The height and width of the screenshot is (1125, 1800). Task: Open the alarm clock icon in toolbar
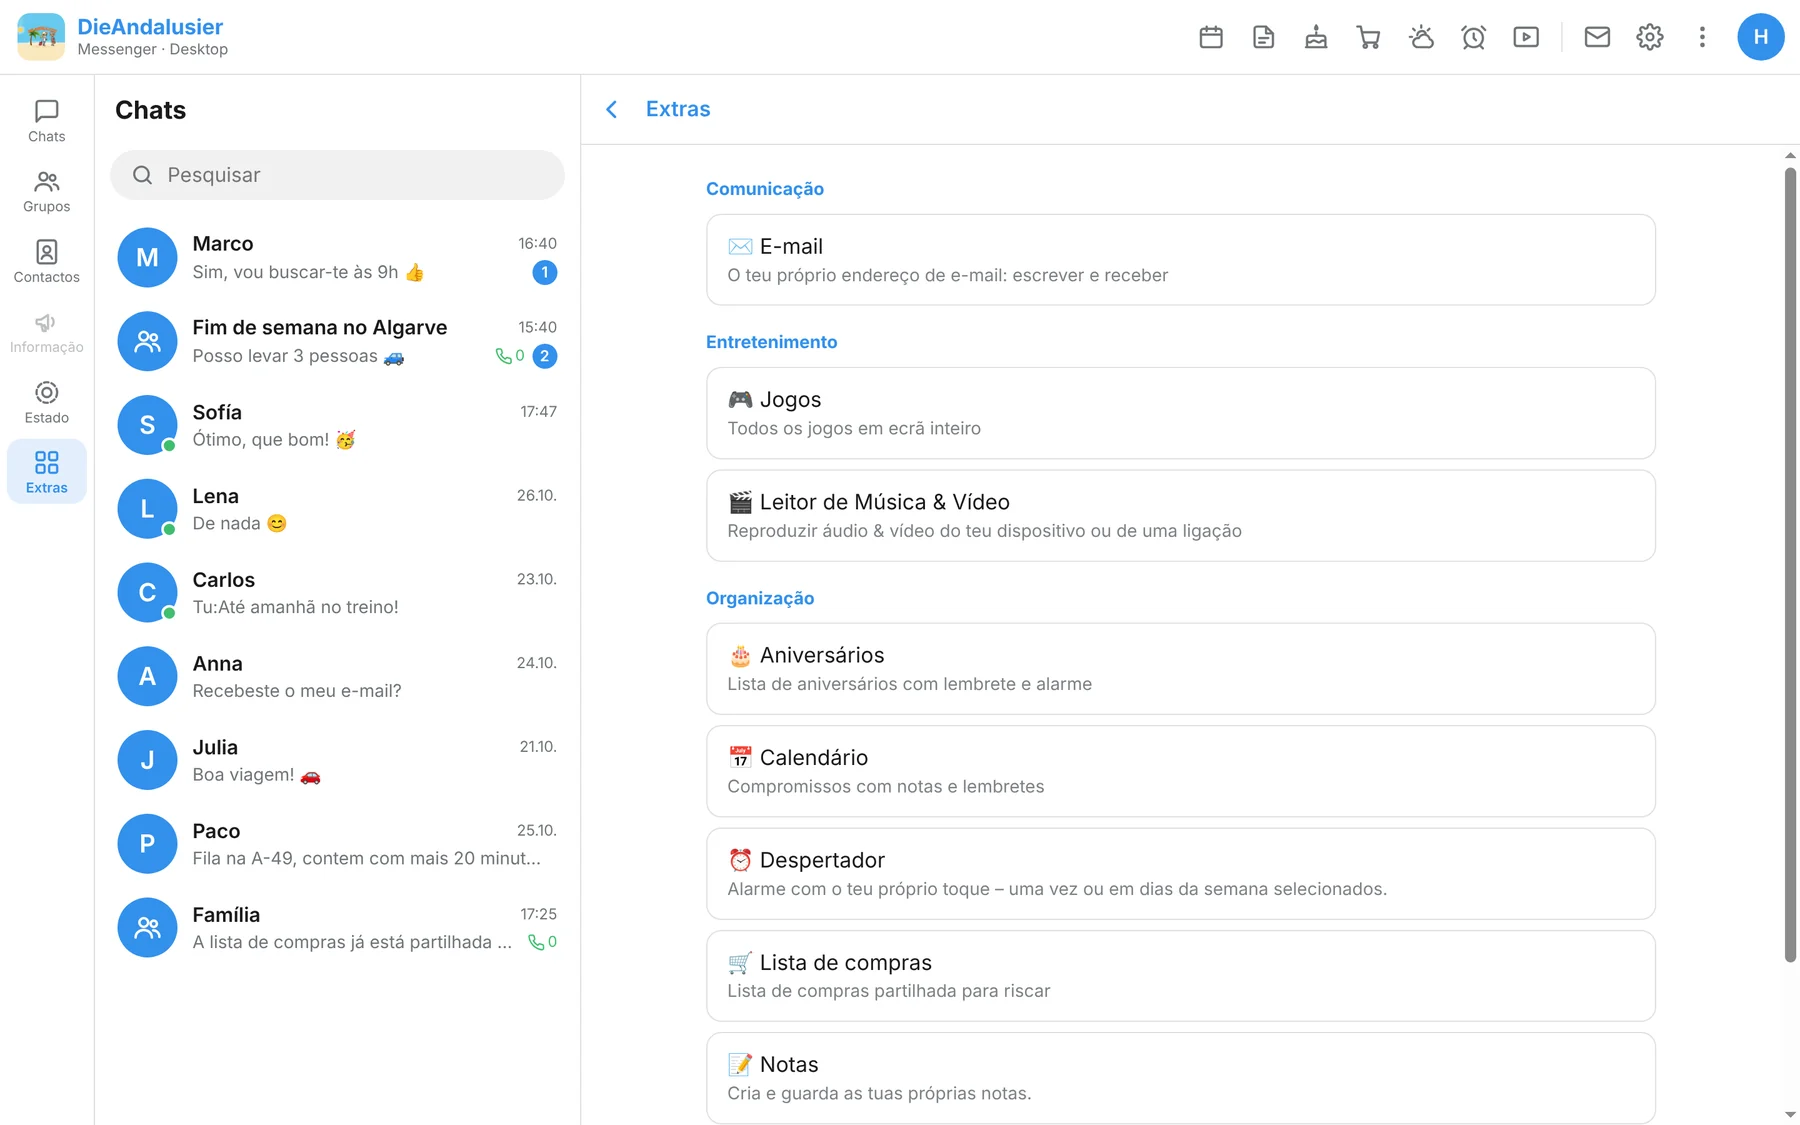(x=1474, y=37)
